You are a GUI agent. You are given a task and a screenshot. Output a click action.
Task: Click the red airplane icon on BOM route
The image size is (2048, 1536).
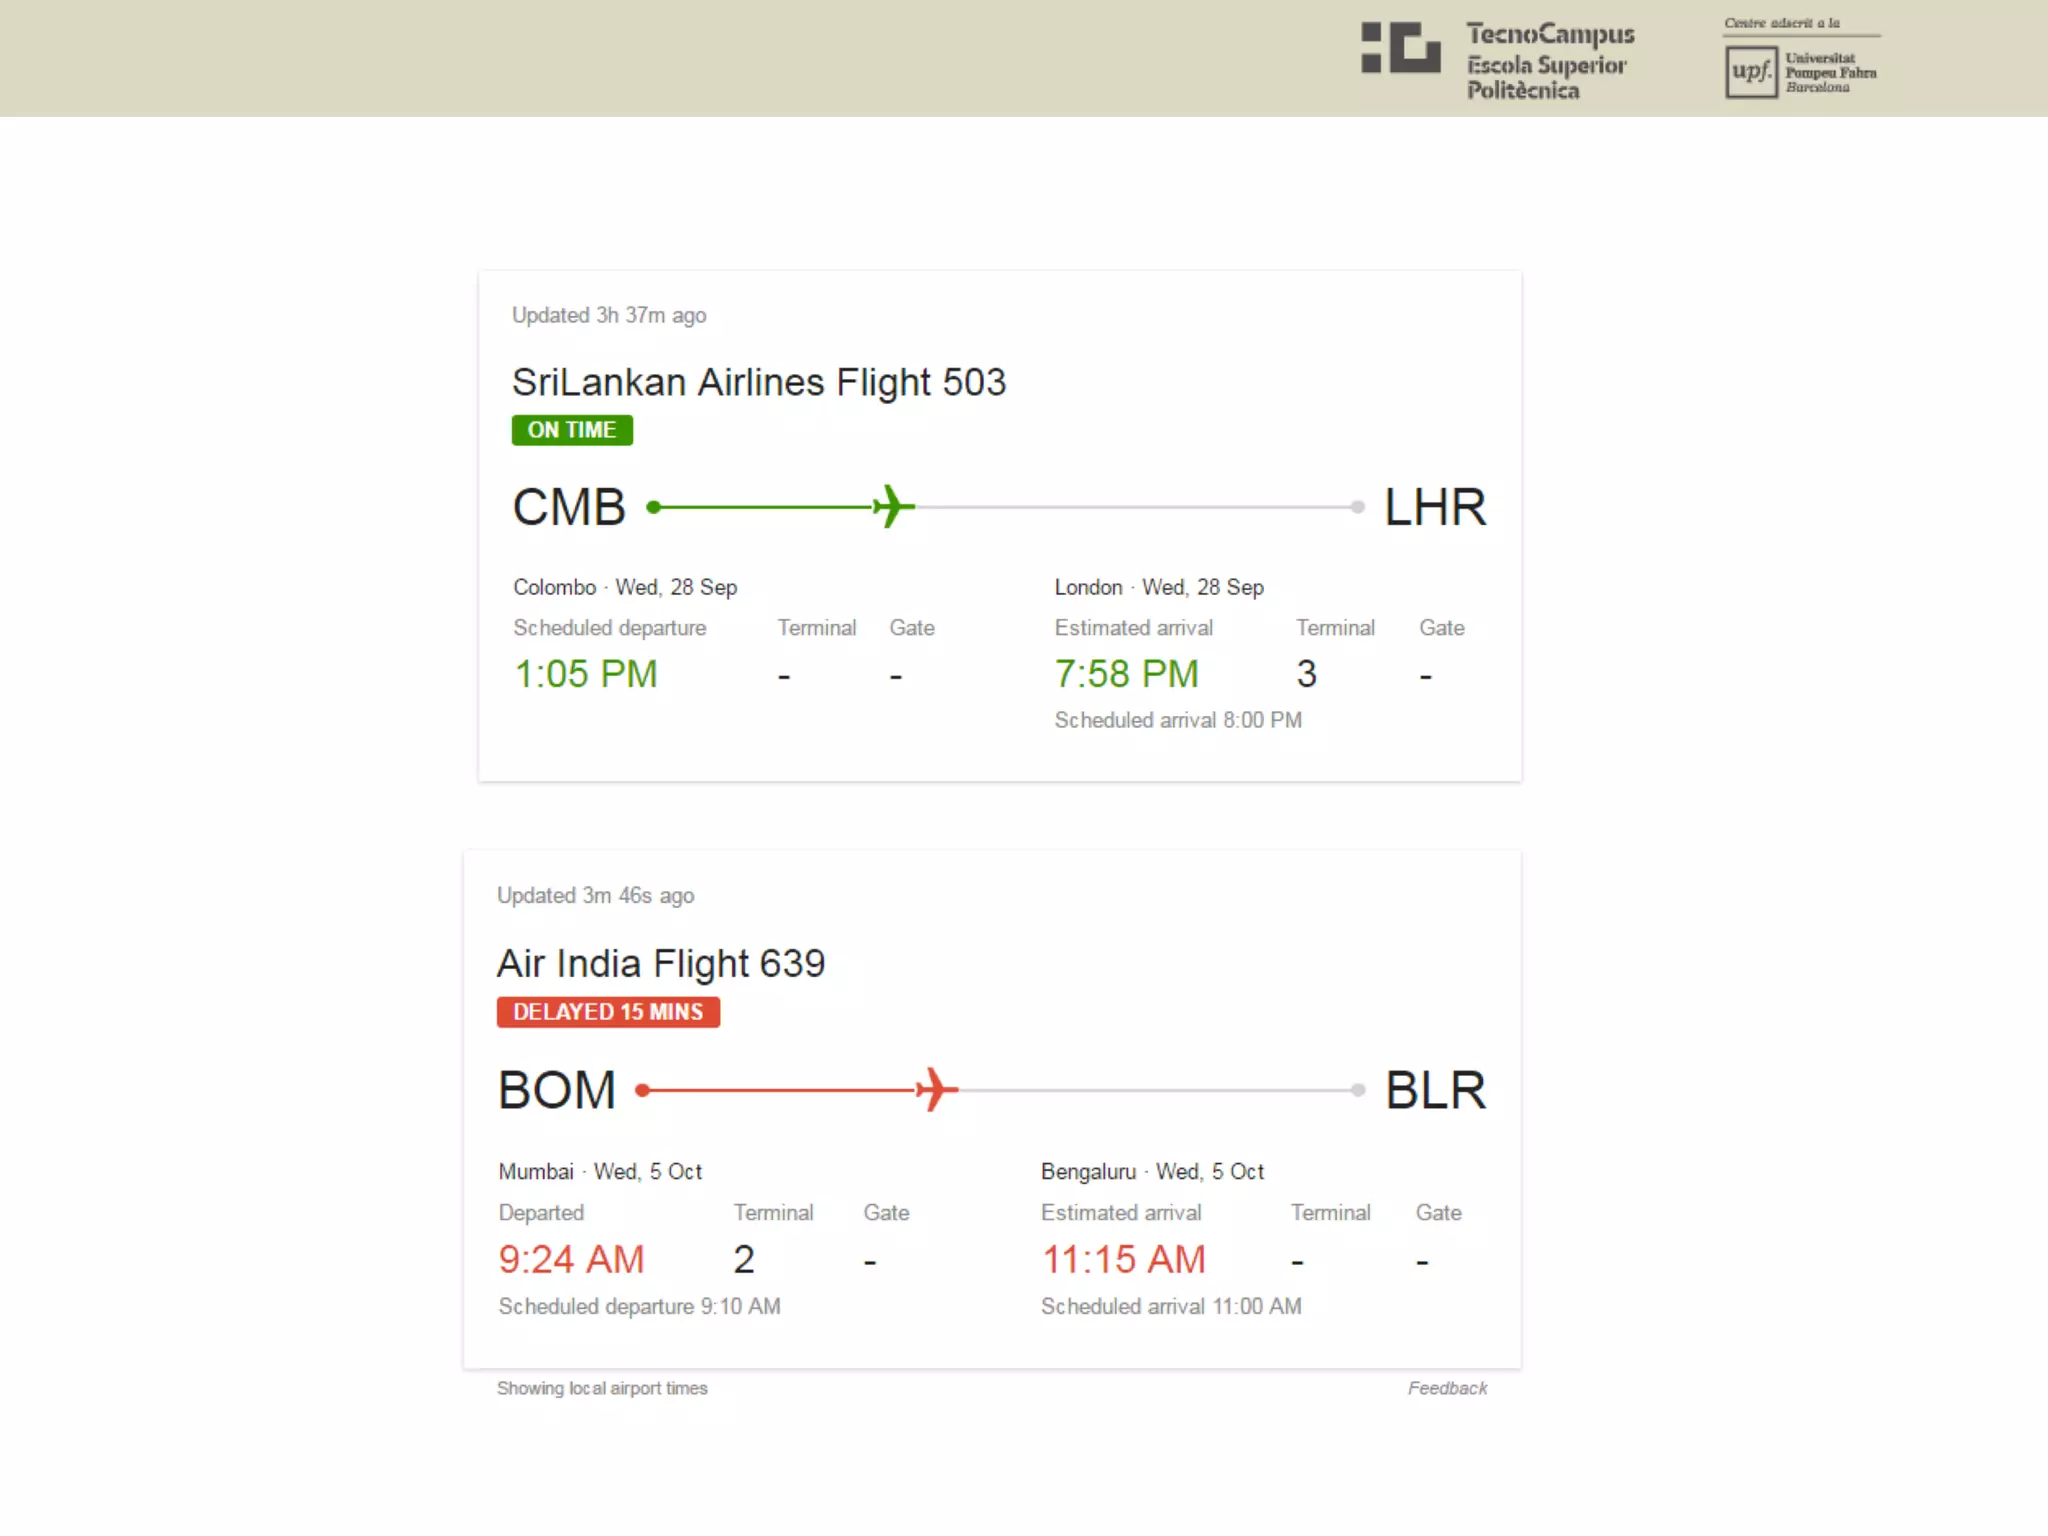point(937,1089)
